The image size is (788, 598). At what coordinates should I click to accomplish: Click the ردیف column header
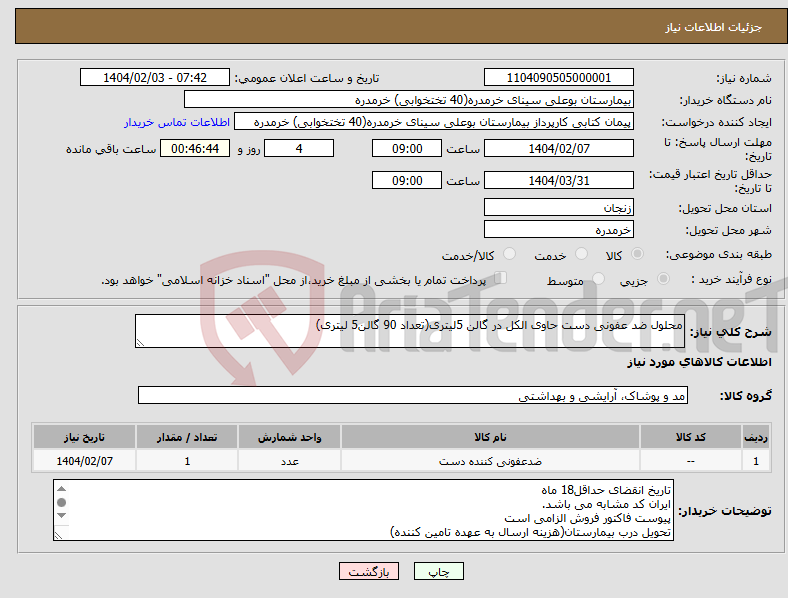(x=756, y=437)
